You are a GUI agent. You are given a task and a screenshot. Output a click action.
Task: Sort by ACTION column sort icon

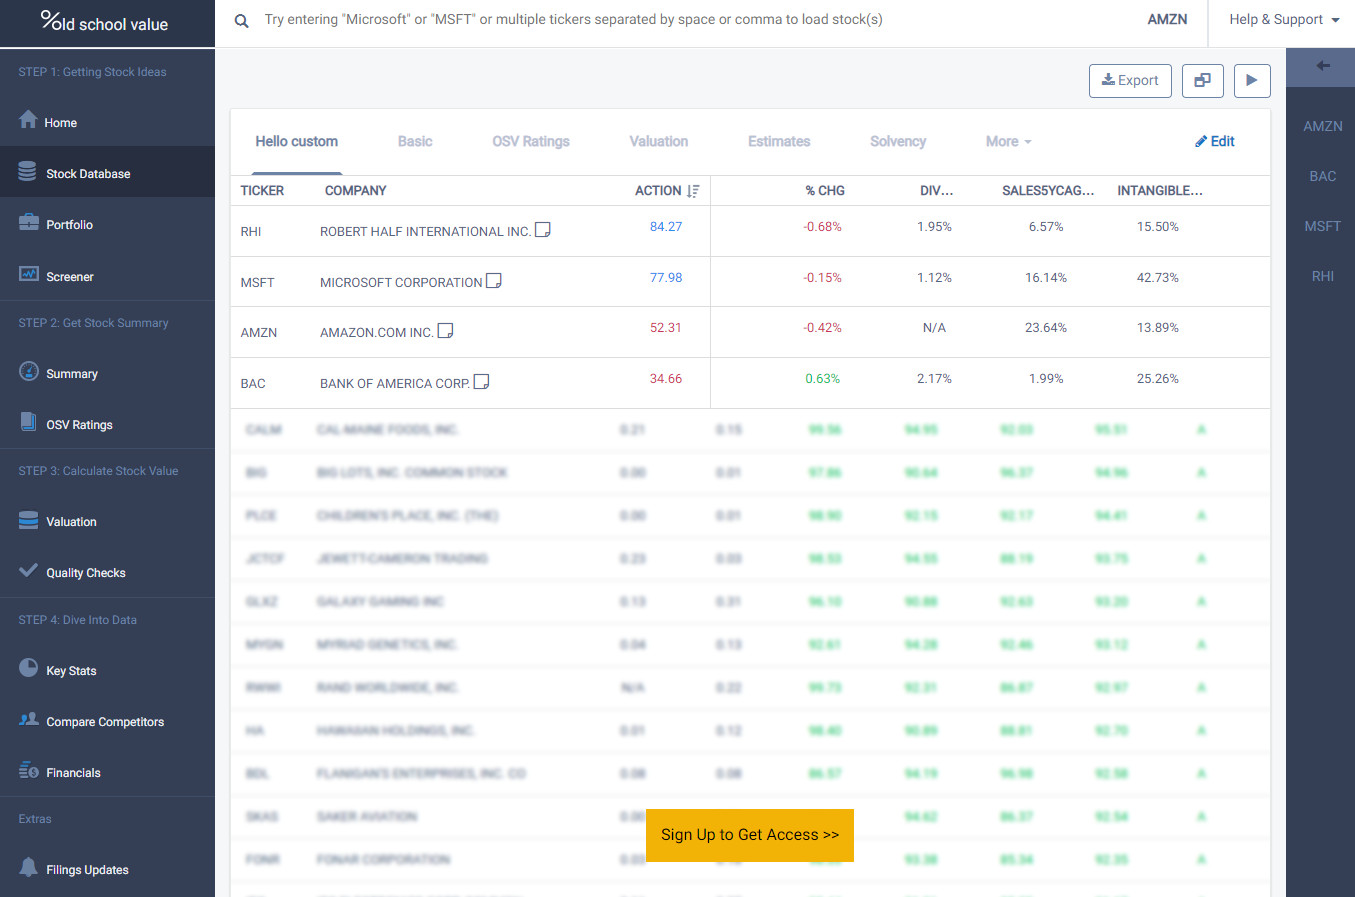coord(693,191)
